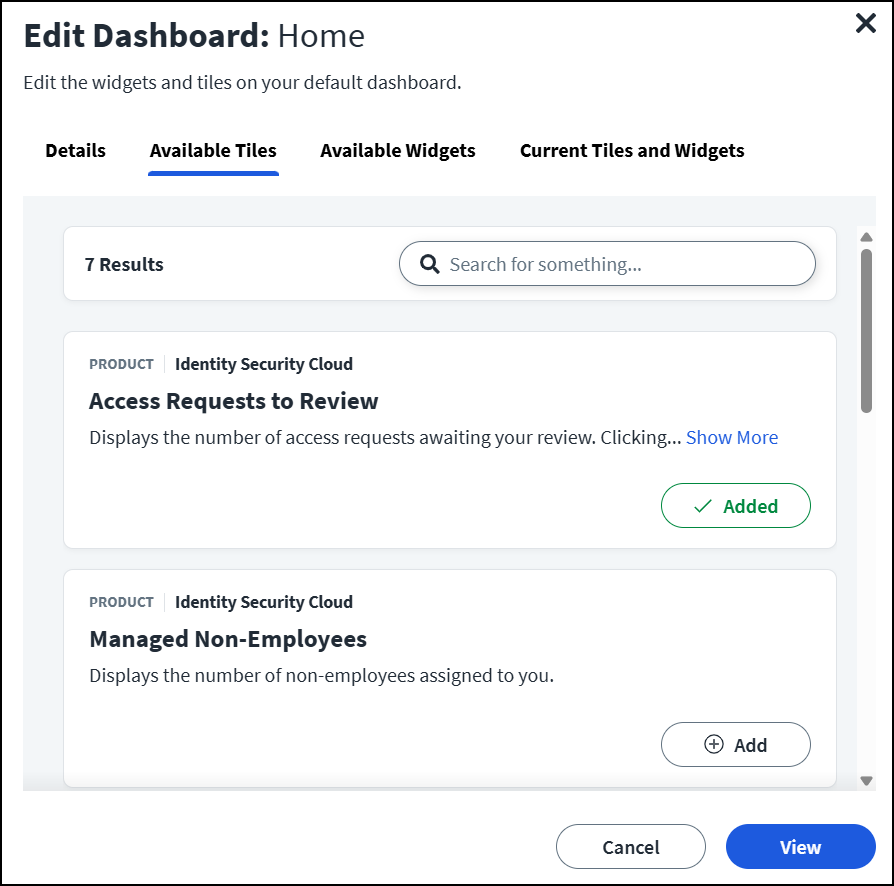Focus the 'Search for something' field

(620, 264)
